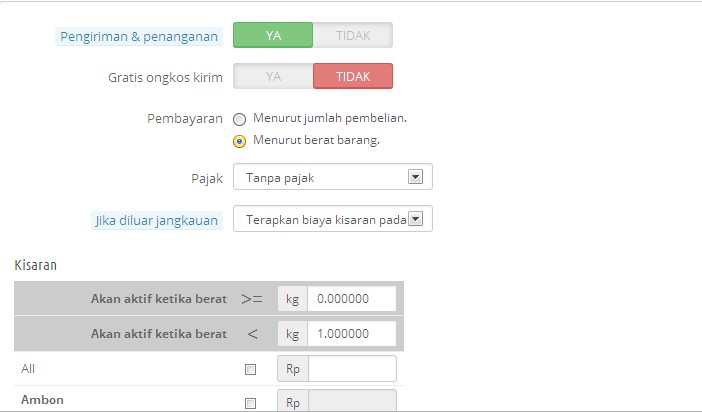Check the All zones checkbox
The height and width of the screenshot is (412, 702).
[x=250, y=369]
